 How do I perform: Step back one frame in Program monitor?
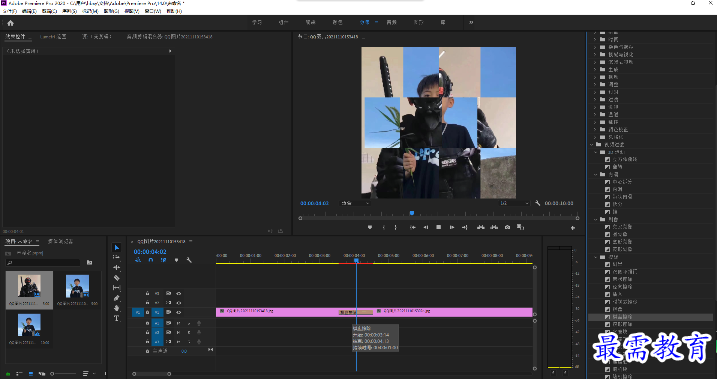pos(426,227)
